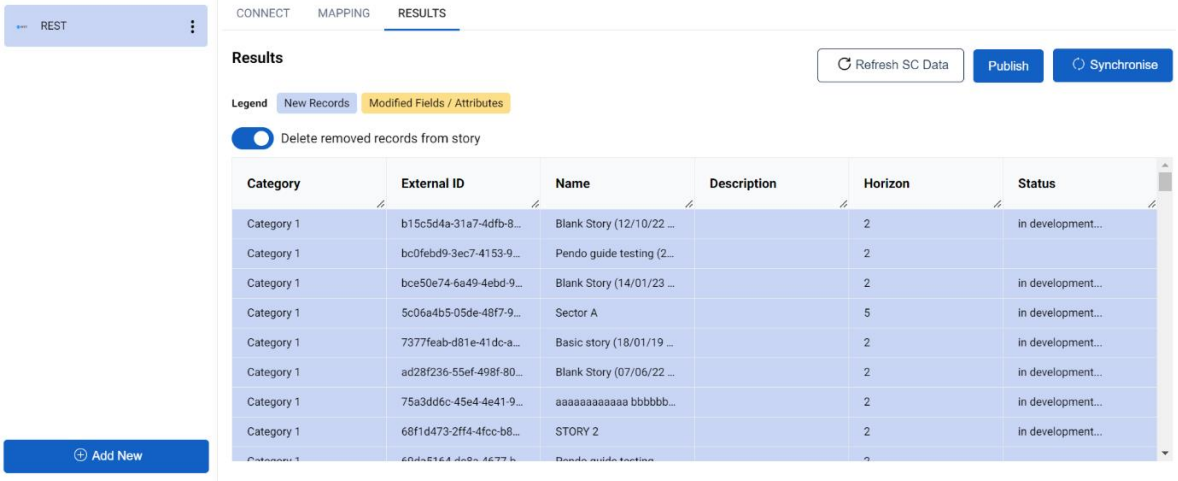Click the Category column resize handle
This screenshot has height=481, width=1178.
click(x=380, y=204)
